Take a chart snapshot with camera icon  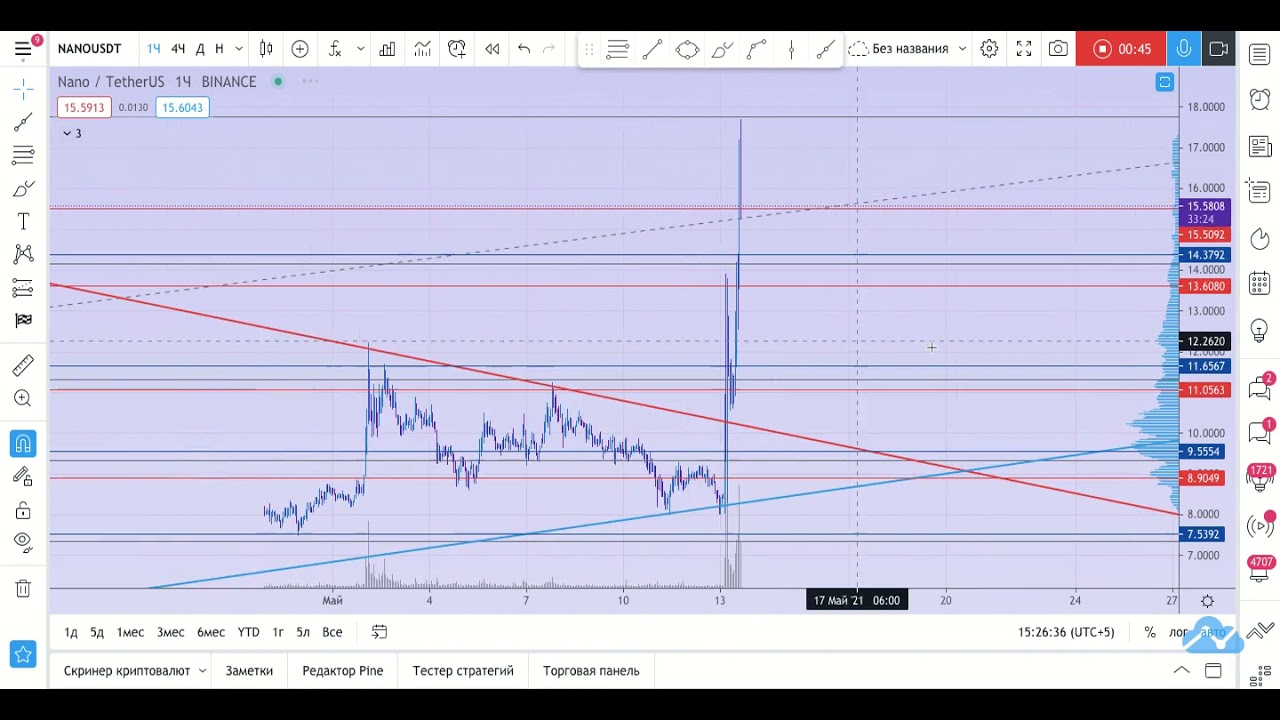tap(1058, 49)
